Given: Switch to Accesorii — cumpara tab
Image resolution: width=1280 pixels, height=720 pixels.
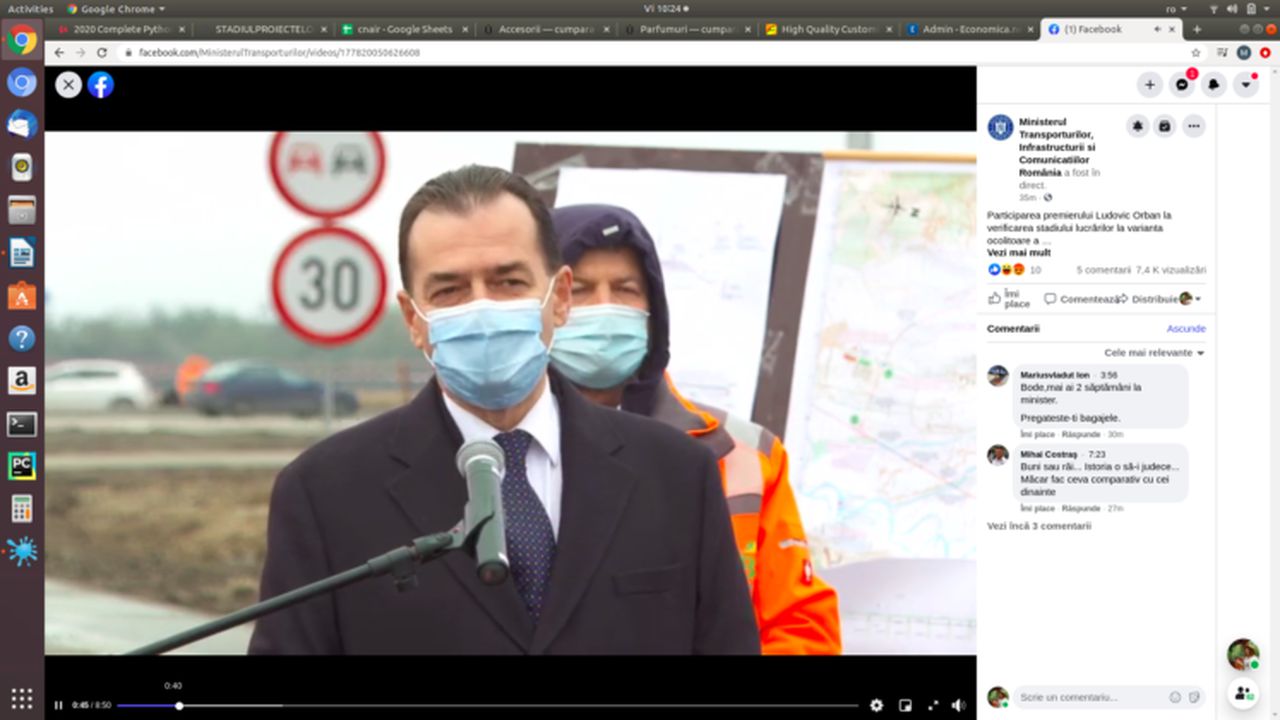Looking at the screenshot, I should coord(545,29).
